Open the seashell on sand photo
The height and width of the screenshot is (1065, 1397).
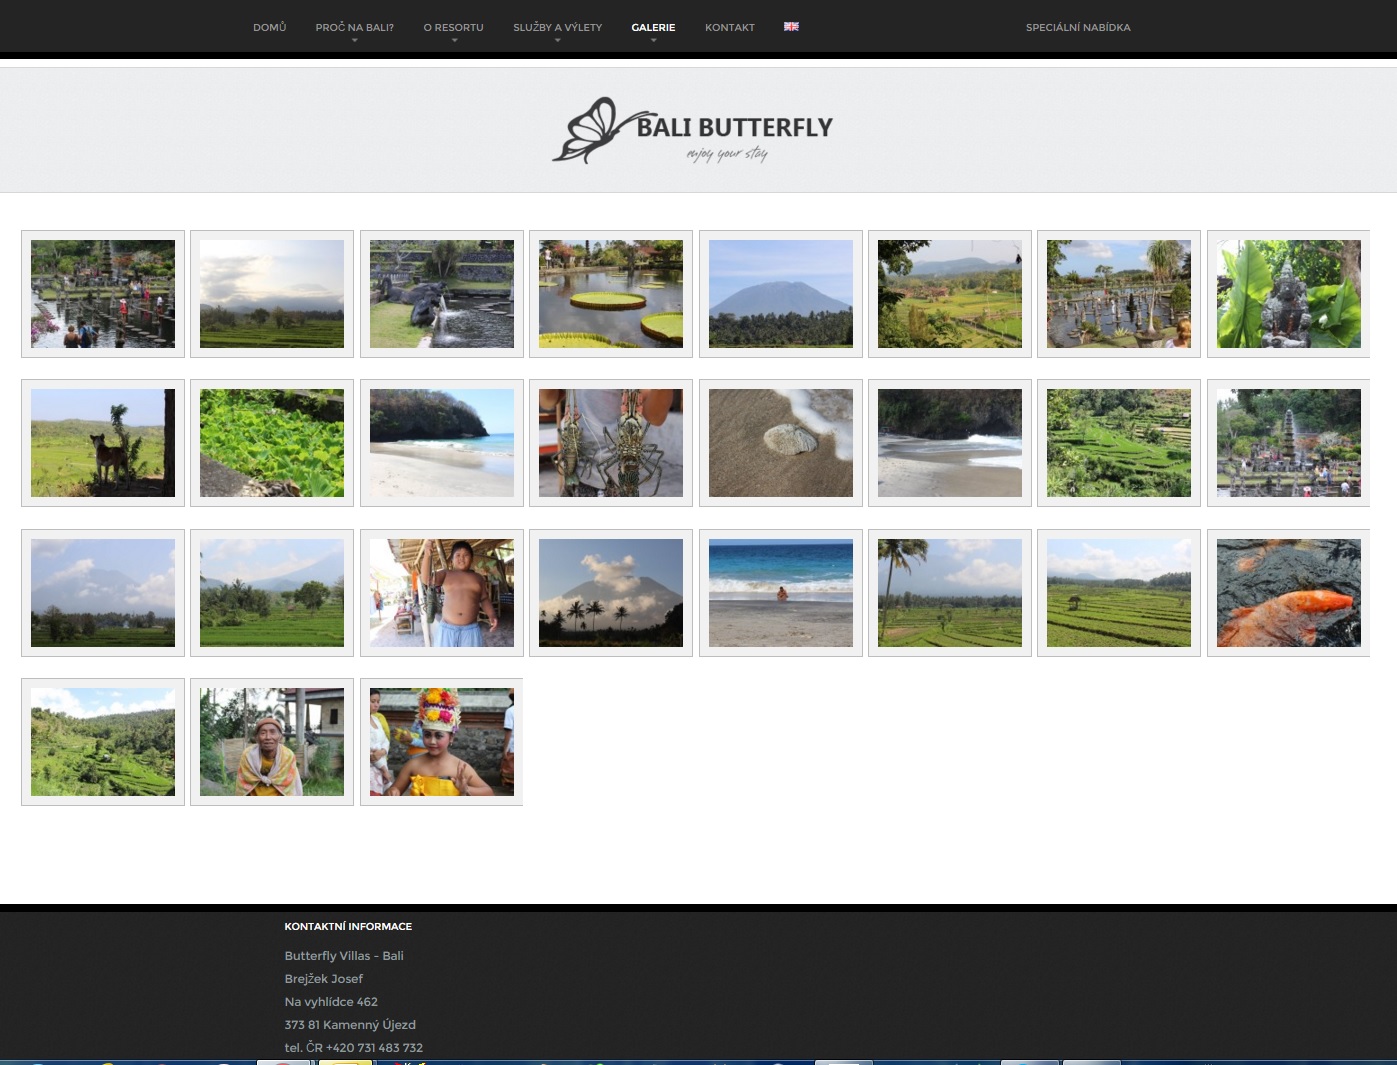tap(781, 443)
